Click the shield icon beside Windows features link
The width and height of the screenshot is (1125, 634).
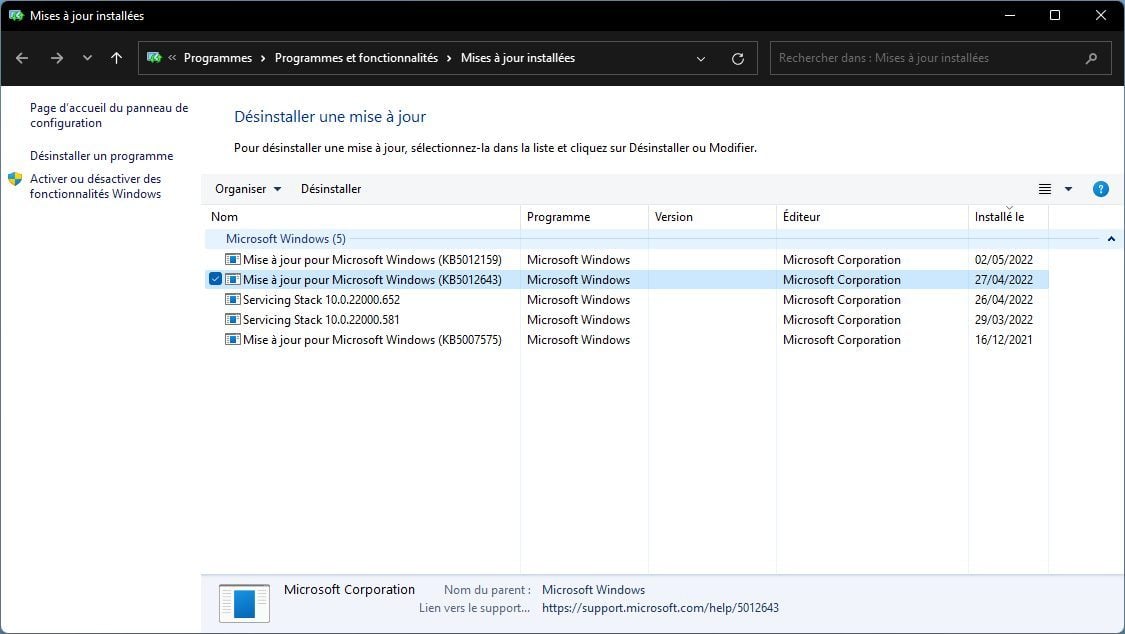[x=15, y=179]
